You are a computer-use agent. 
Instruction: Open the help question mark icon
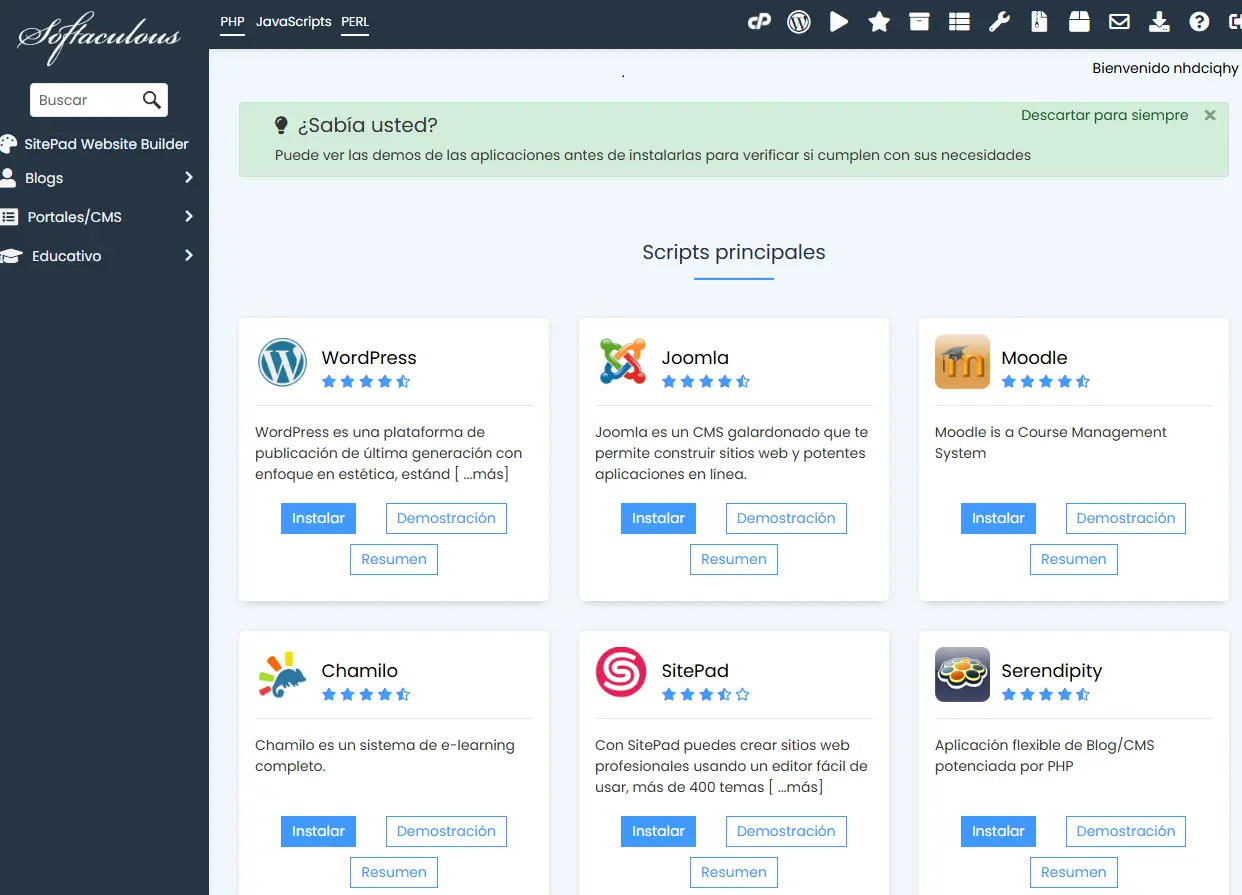point(1199,21)
